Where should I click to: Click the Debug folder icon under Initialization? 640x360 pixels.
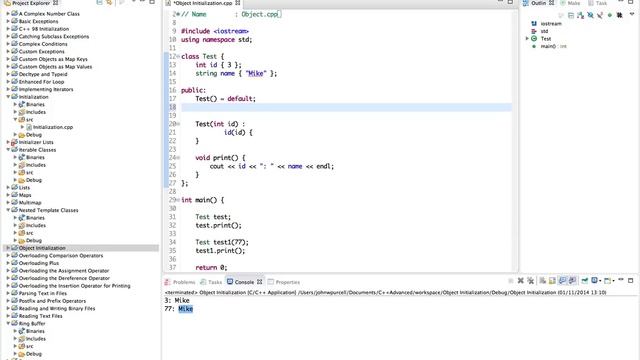[22, 135]
